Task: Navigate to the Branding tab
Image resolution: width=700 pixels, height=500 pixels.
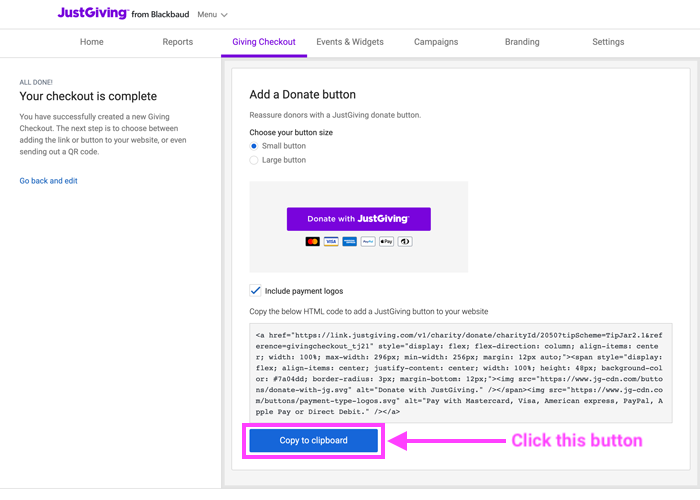Action: click(522, 42)
